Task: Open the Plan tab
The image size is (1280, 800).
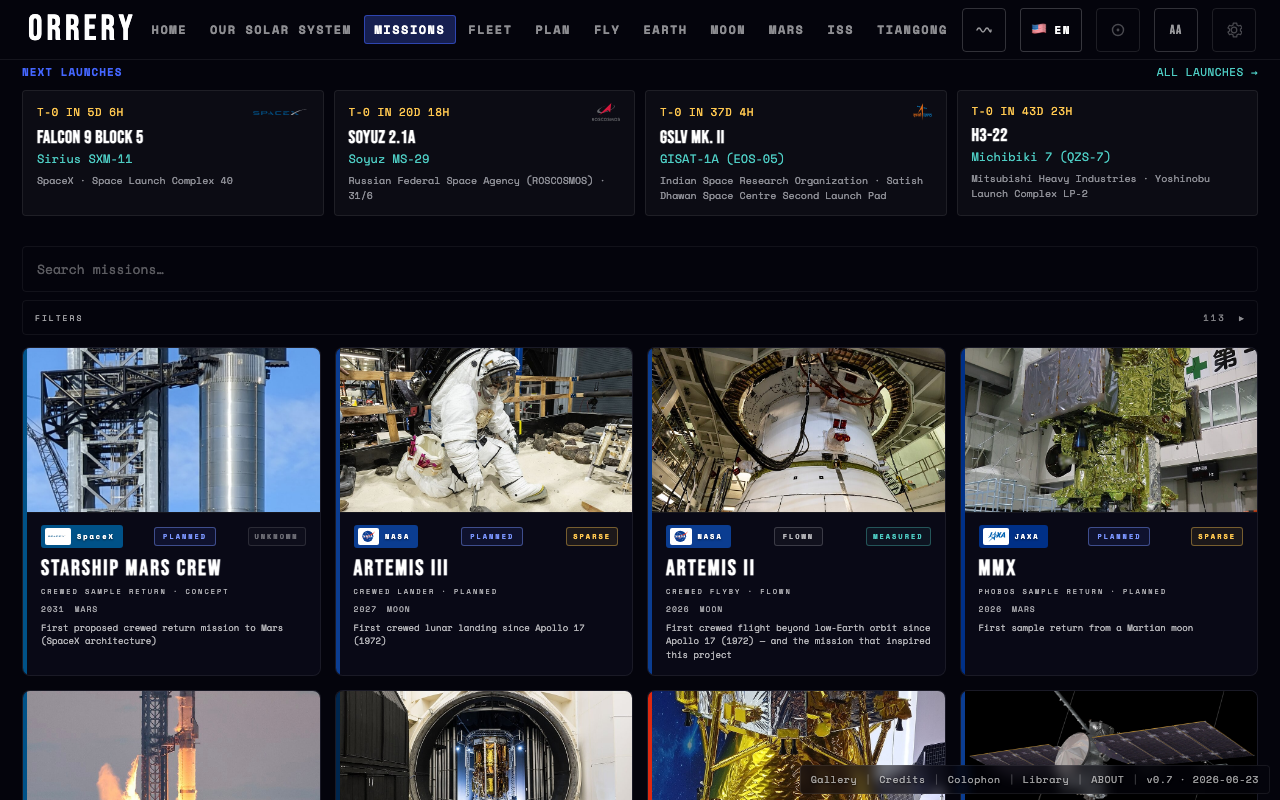Action: (553, 30)
